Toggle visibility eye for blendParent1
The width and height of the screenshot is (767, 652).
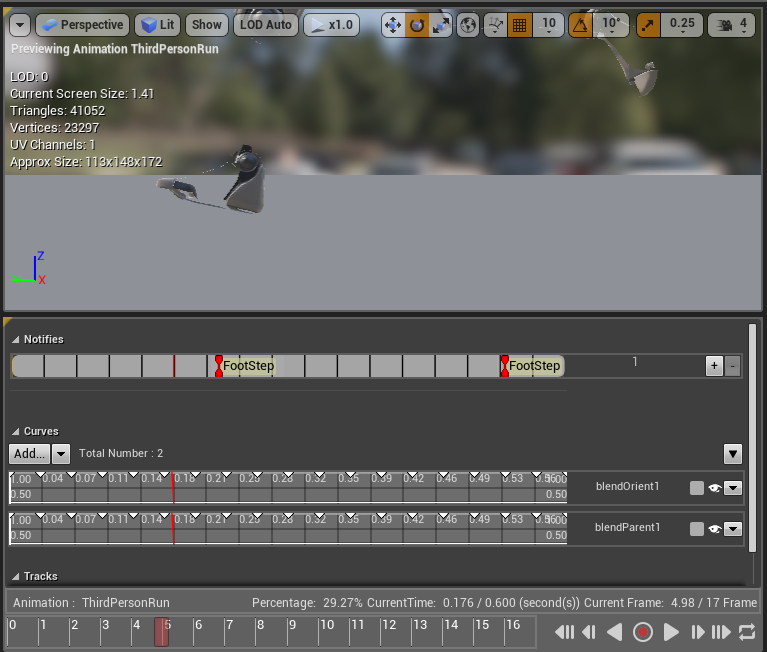(x=715, y=529)
